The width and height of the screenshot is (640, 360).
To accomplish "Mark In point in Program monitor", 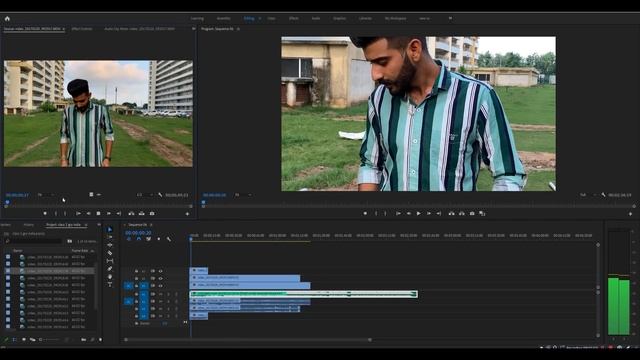I will click(376, 213).
